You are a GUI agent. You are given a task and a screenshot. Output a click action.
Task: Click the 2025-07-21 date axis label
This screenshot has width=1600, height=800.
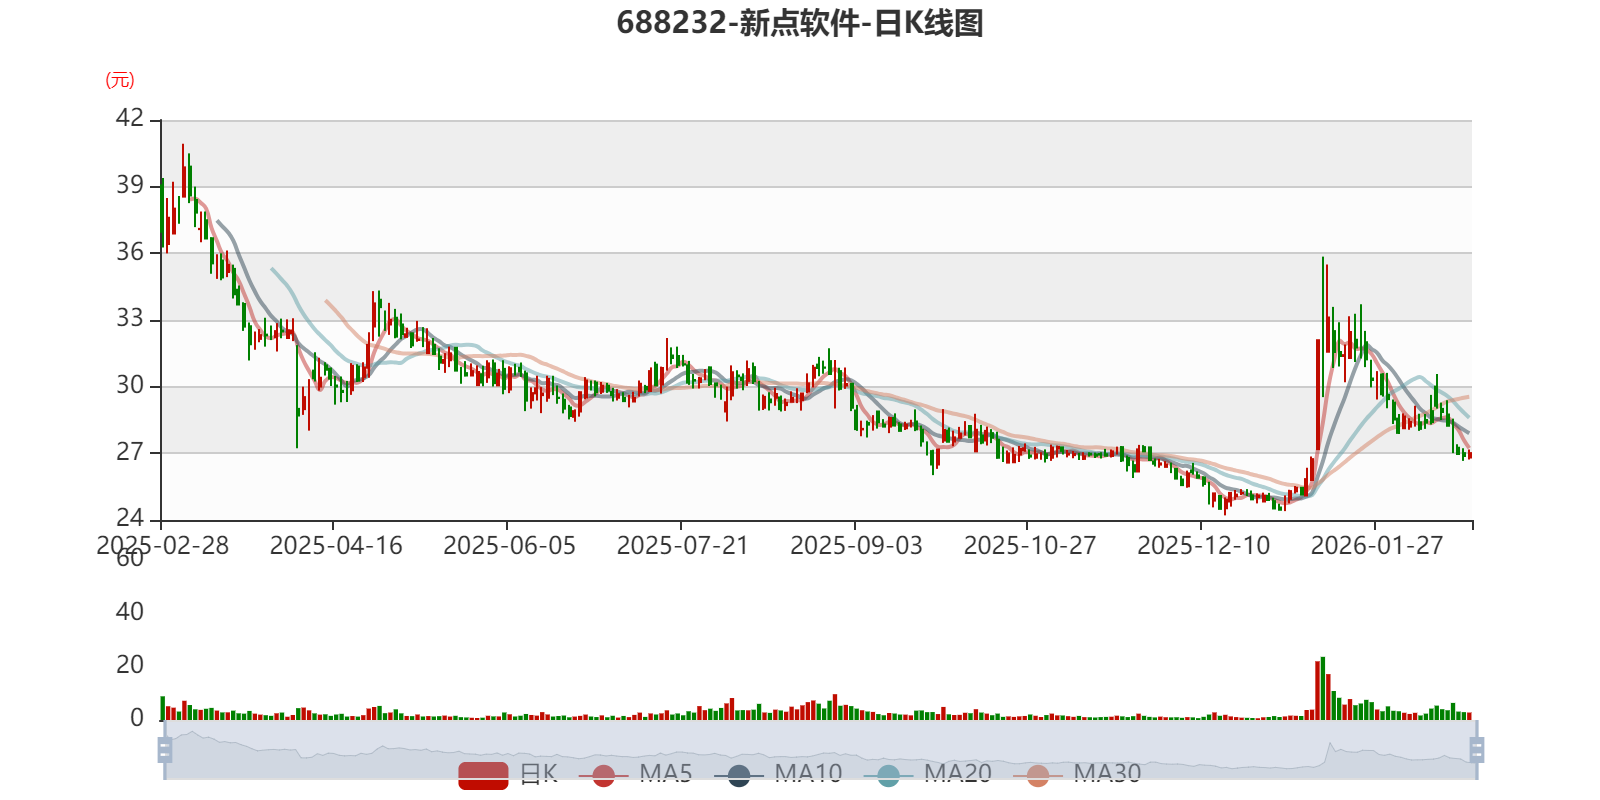pyautogui.click(x=683, y=546)
